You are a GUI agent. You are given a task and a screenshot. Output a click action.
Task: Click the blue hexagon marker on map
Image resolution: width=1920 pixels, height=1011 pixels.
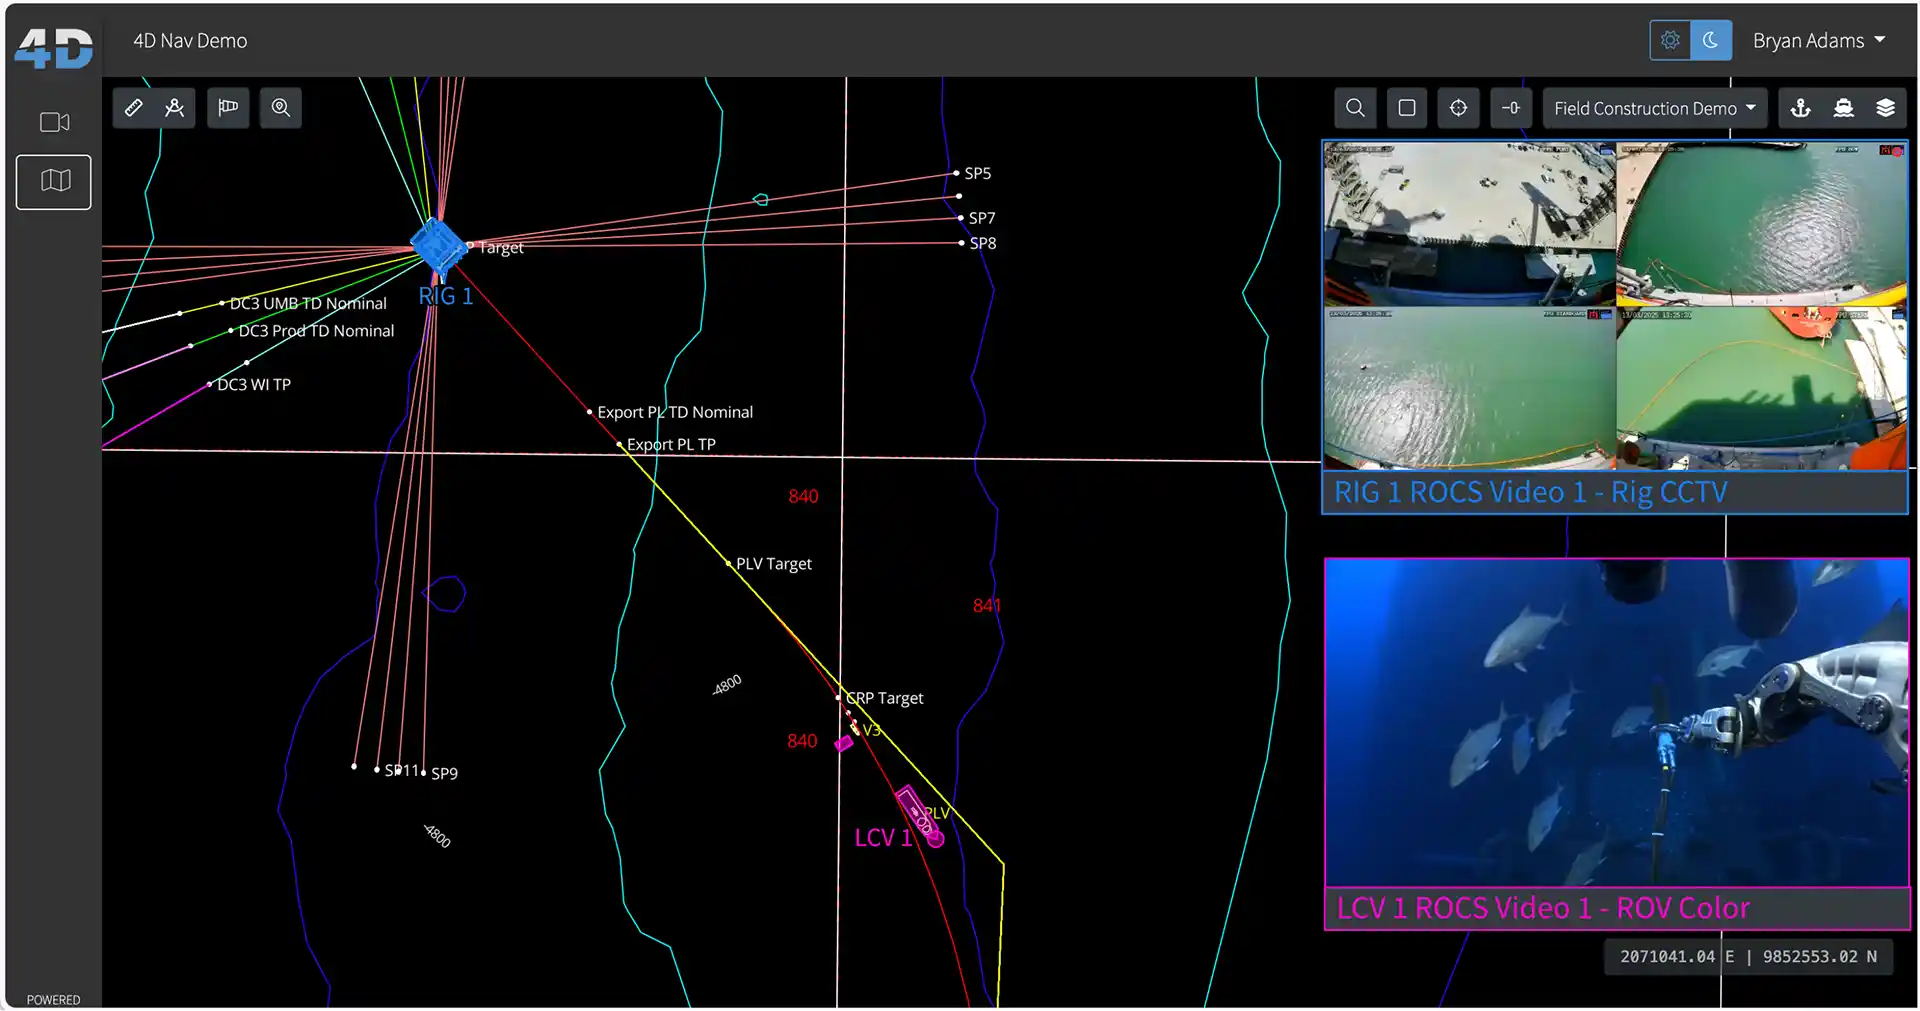tap(445, 594)
